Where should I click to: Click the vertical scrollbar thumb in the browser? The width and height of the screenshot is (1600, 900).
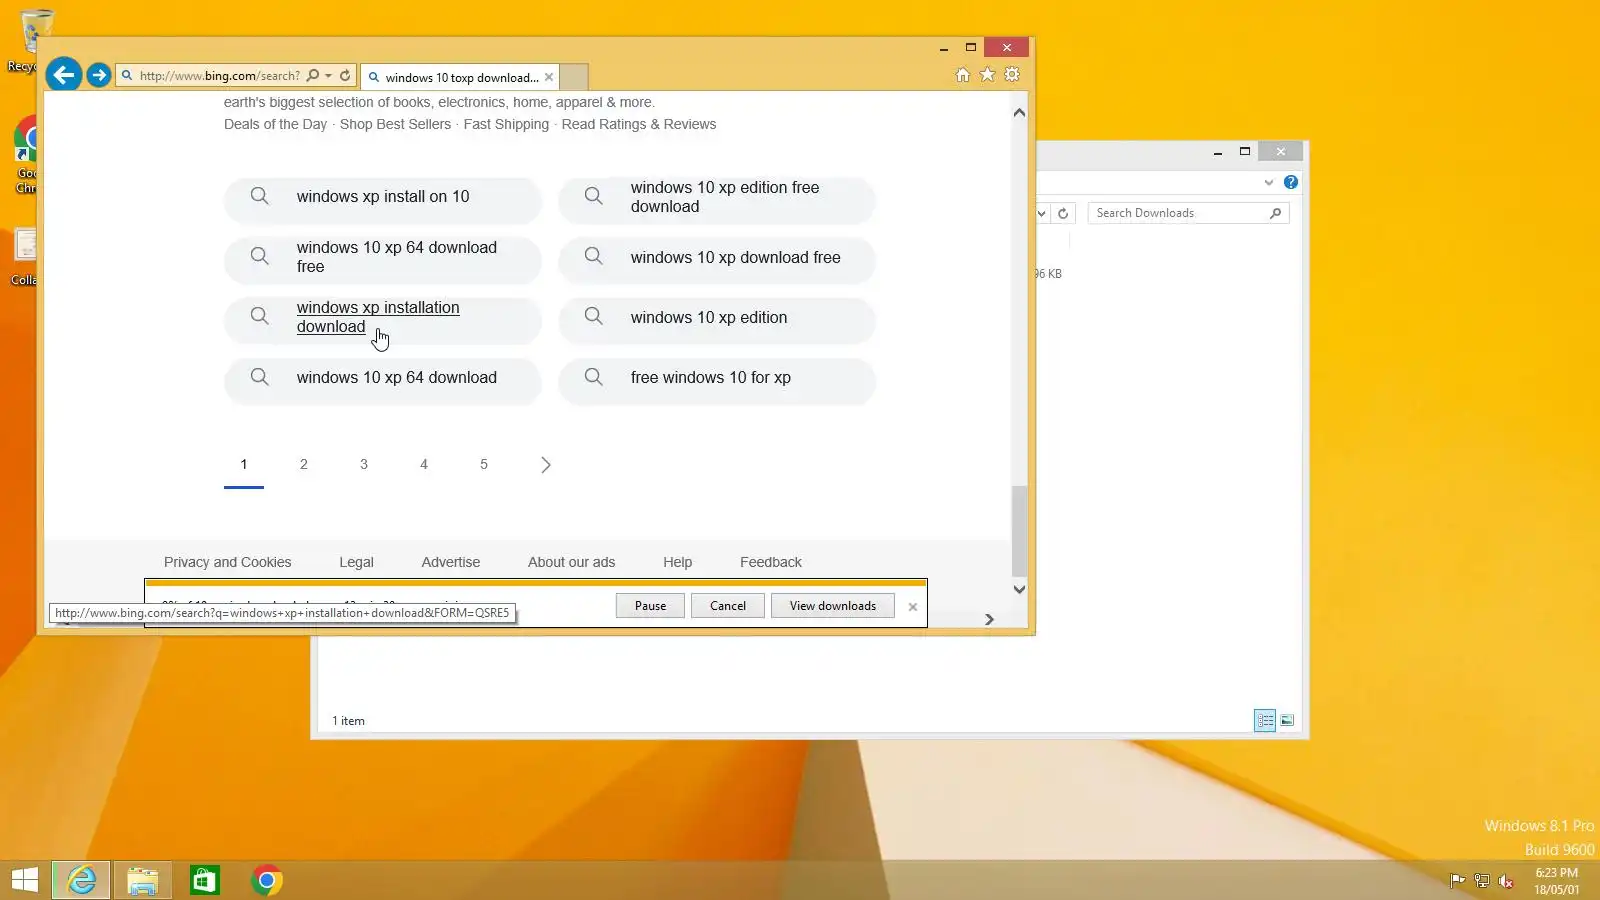click(1019, 530)
